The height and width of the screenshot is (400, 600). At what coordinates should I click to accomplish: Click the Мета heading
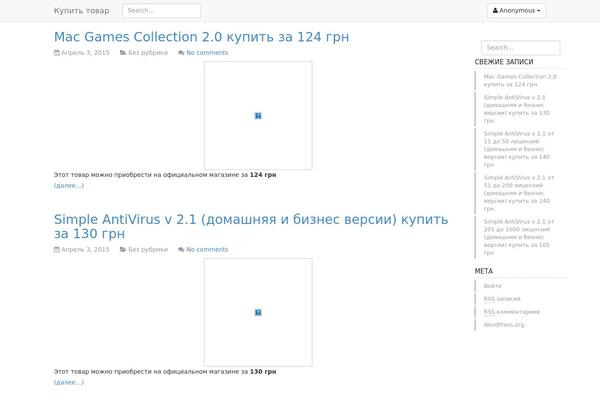pos(484,271)
